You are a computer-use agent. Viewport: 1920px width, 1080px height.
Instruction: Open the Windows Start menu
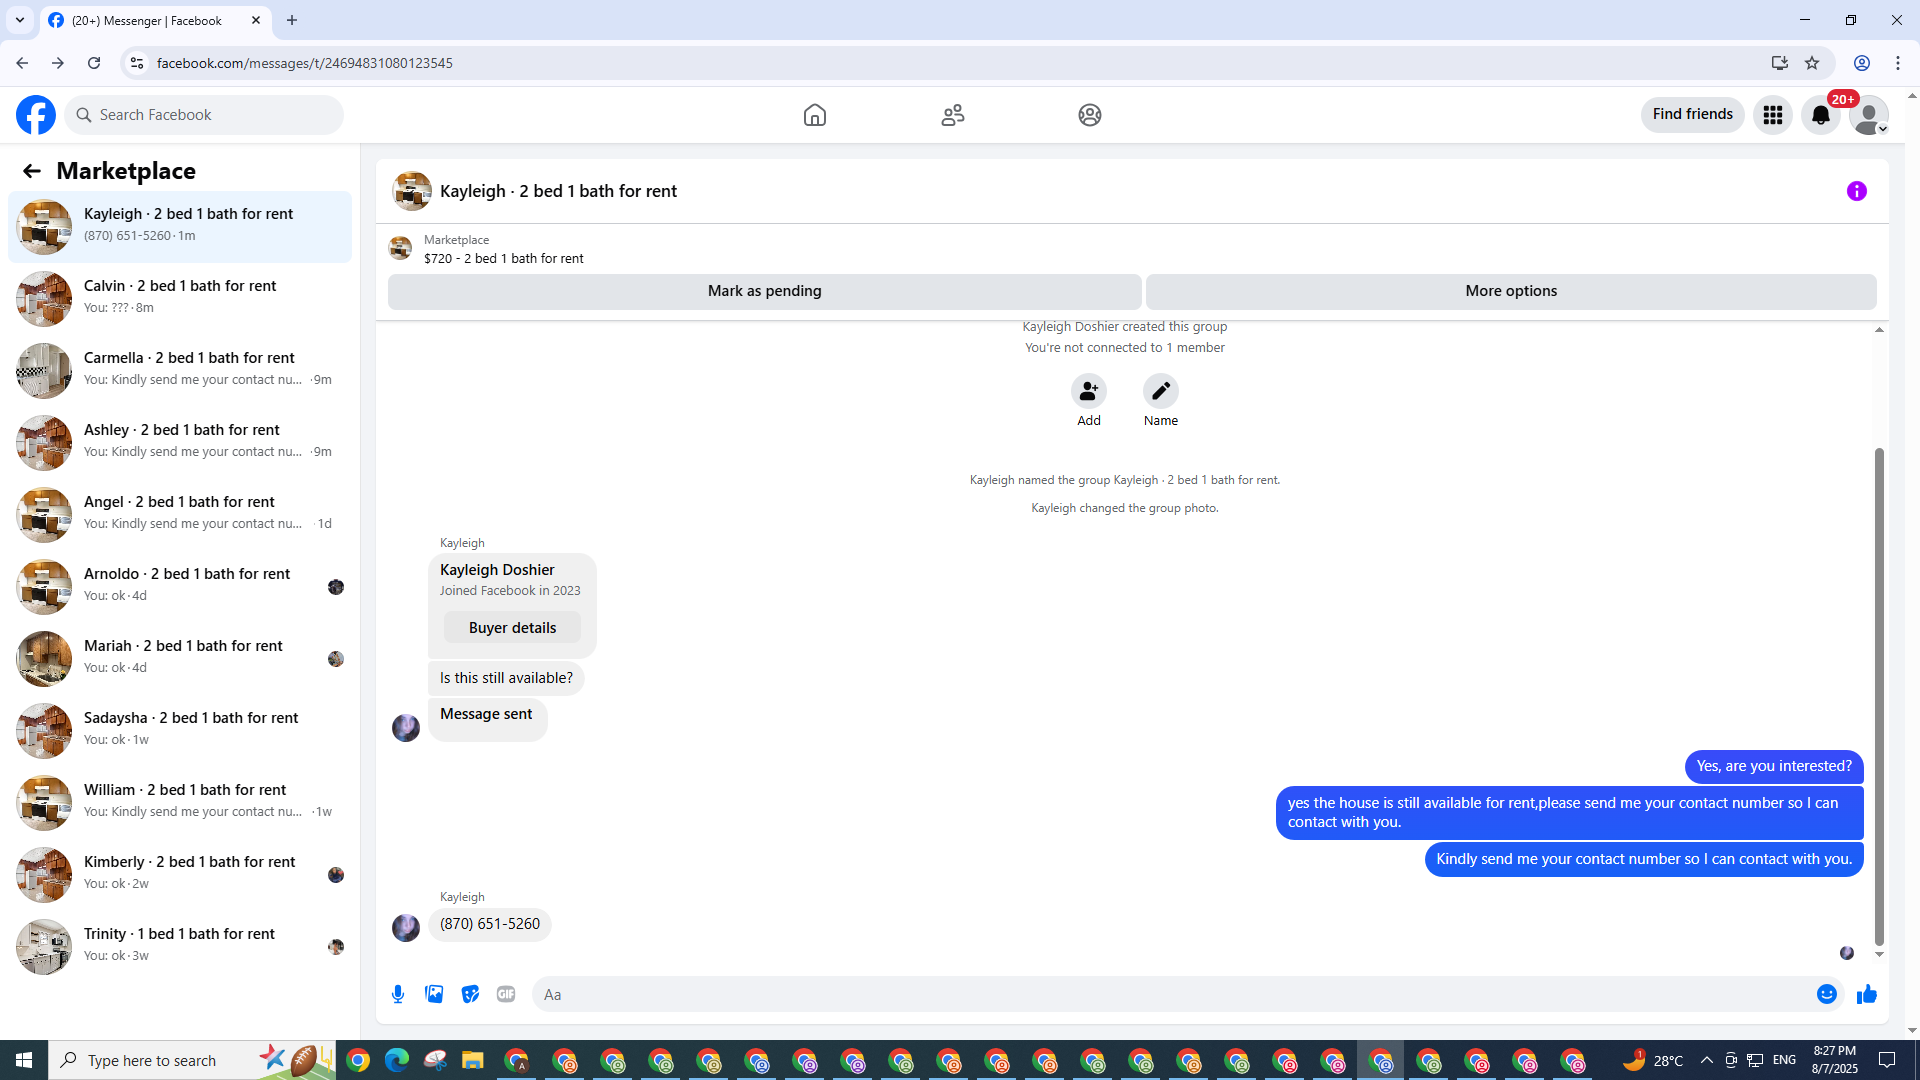click(24, 1060)
